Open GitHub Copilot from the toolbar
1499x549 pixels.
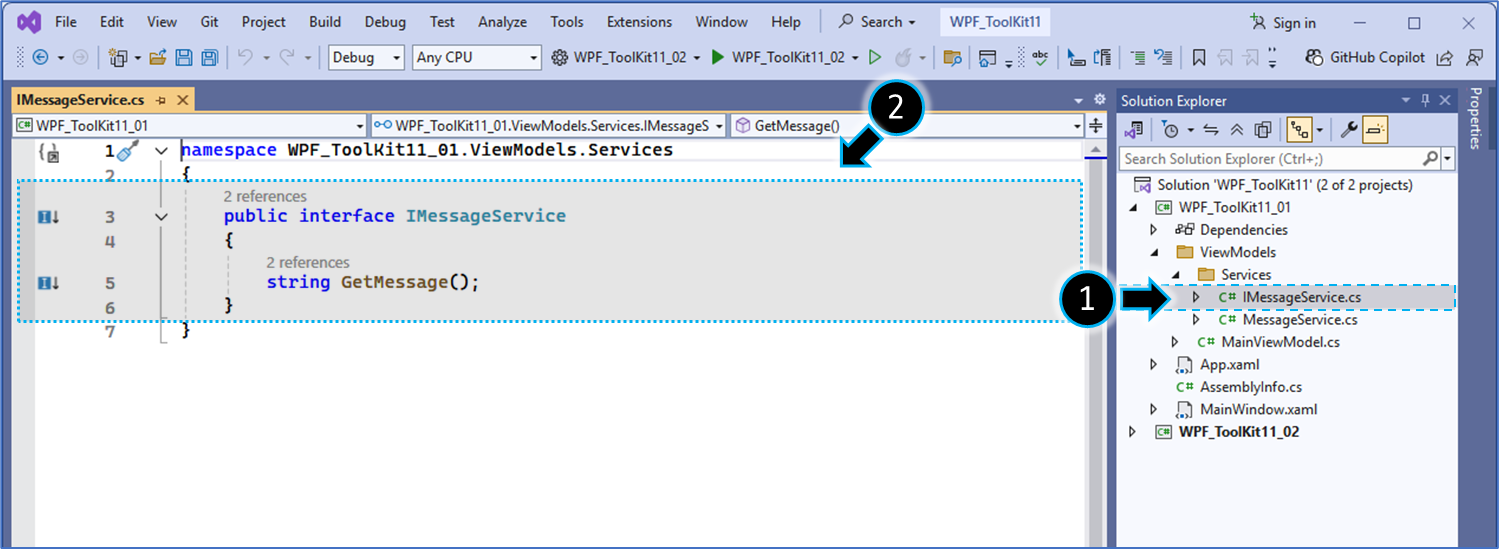click(x=1366, y=58)
